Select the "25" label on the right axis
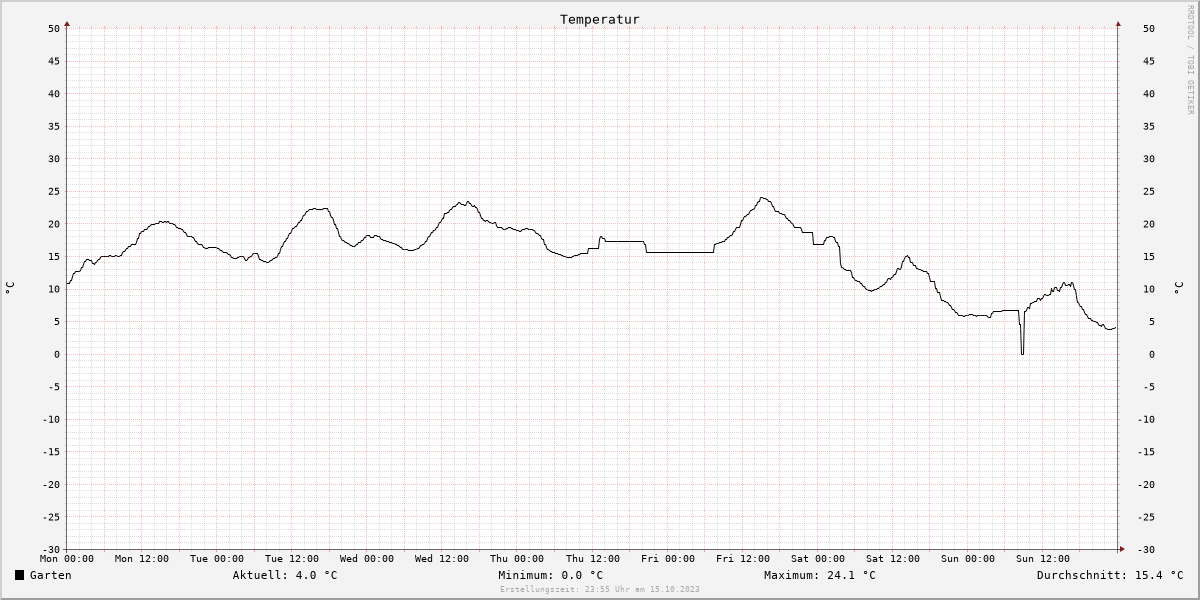The height and width of the screenshot is (600, 1200). [1149, 191]
